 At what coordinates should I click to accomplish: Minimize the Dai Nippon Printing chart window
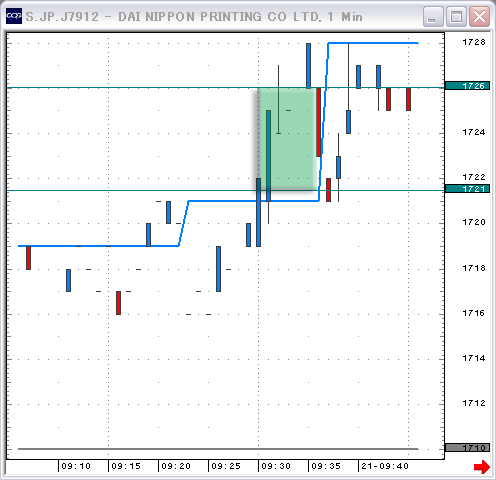[x=433, y=17]
